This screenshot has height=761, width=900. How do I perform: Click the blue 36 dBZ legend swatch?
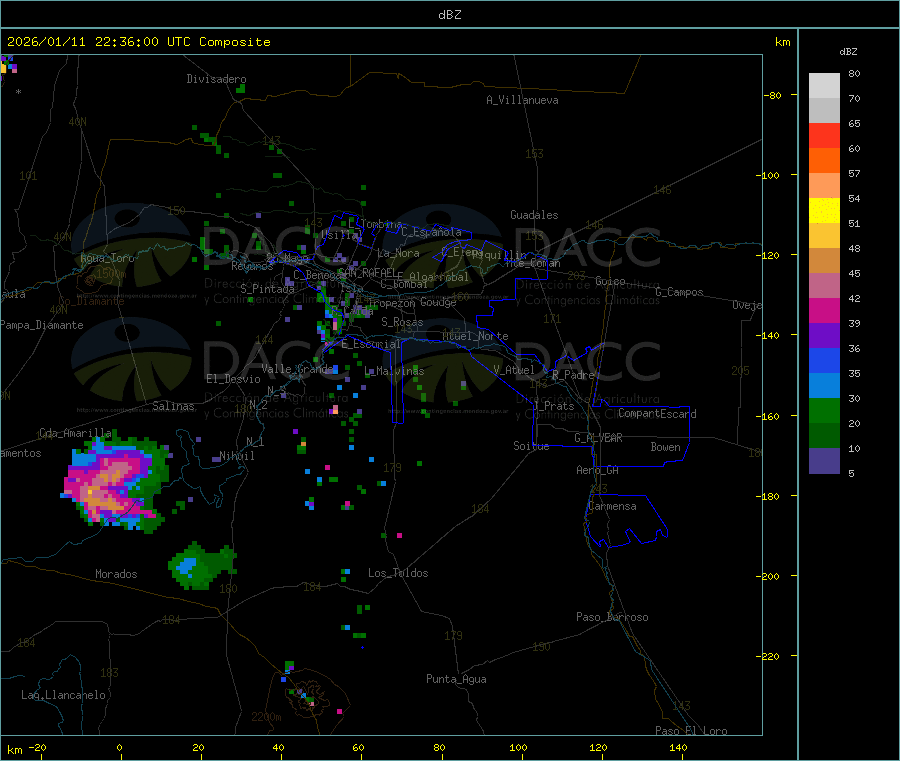pyautogui.click(x=824, y=360)
